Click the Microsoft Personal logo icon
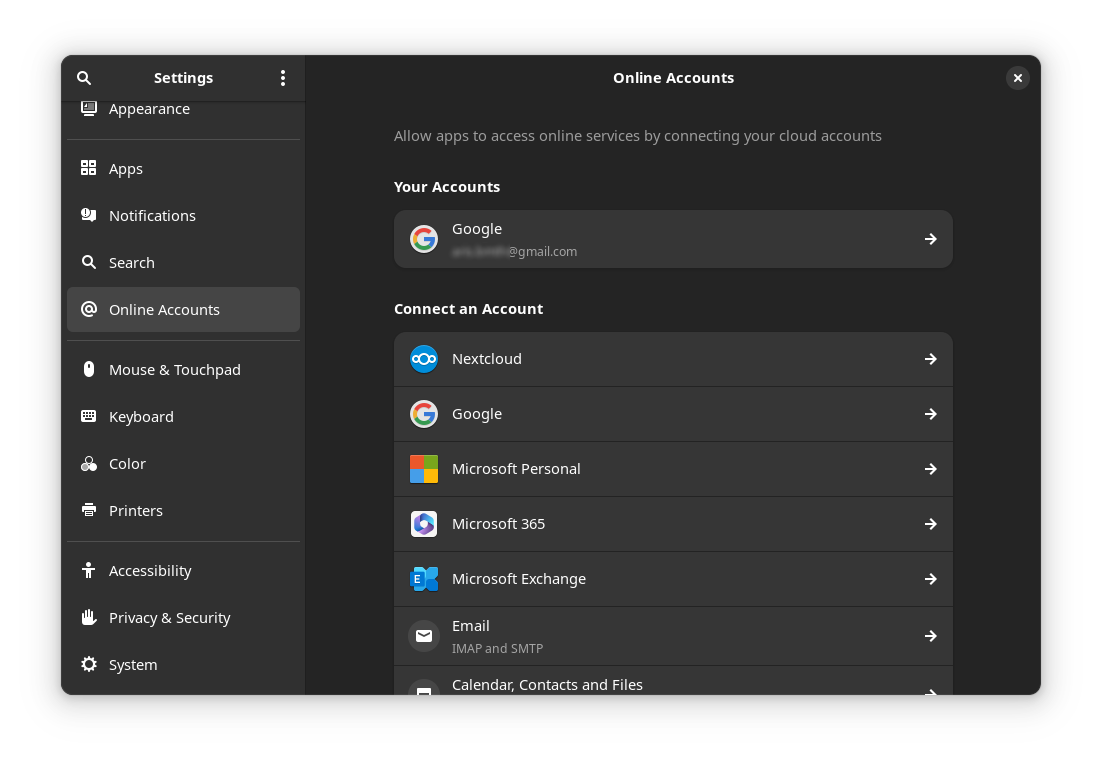This screenshot has height=762, width=1102. click(x=424, y=469)
